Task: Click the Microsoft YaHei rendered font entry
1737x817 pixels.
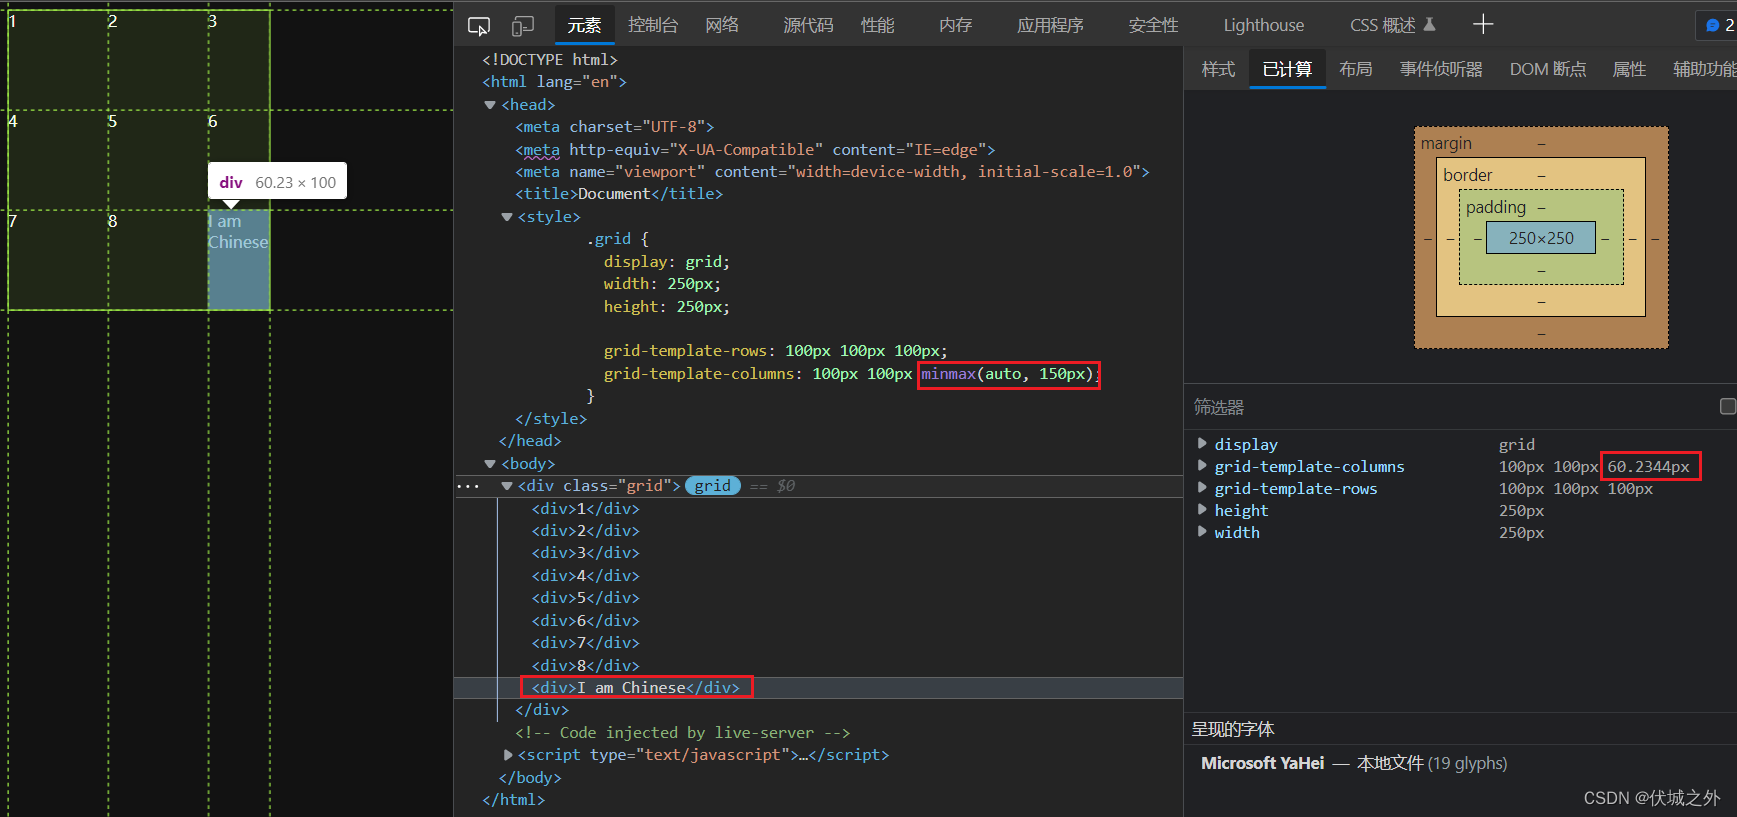Action: (x=1354, y=763)
